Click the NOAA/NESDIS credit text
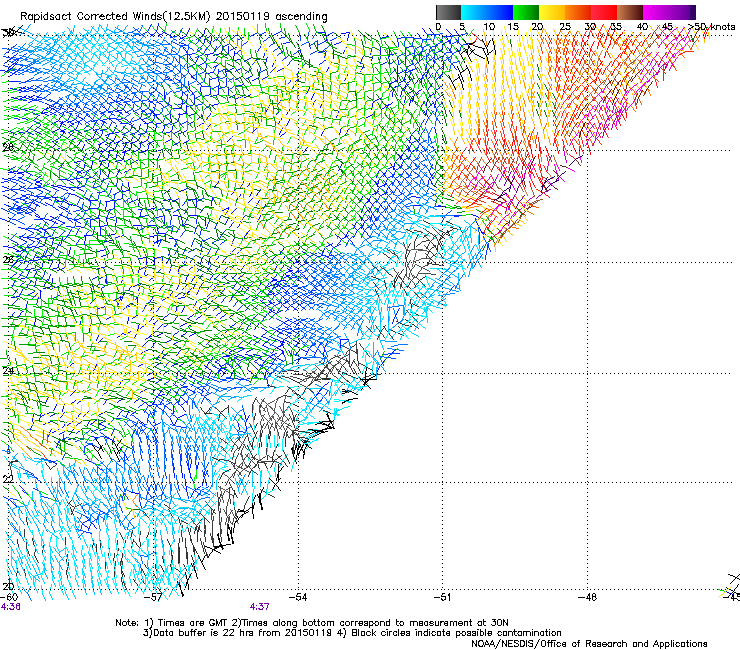The image size is (740, 650). click(x=589, y=644)
